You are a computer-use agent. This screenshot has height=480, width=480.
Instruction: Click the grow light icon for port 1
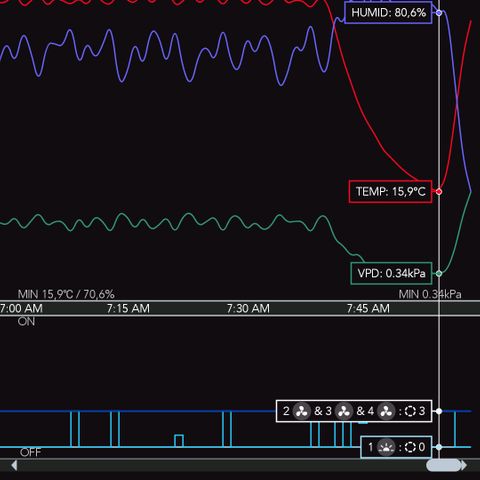(x=386, y=447)
